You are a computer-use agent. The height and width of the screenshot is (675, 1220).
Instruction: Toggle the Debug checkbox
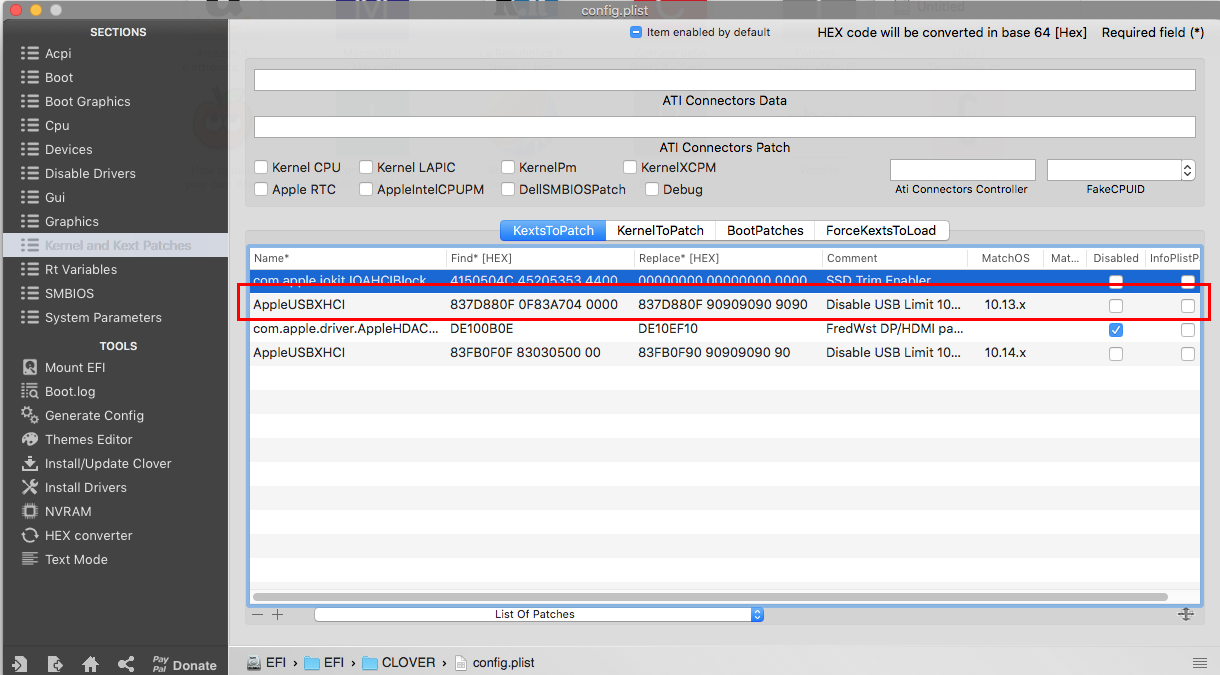tap(652, 189)
